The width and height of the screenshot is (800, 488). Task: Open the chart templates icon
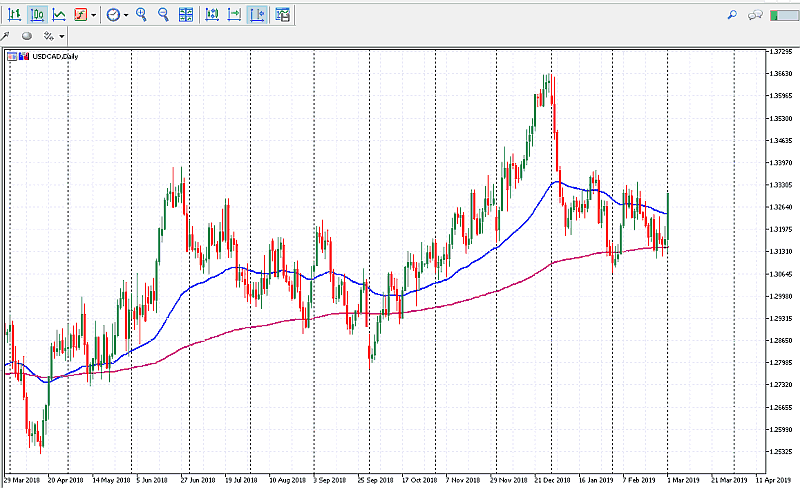[283, 15]
